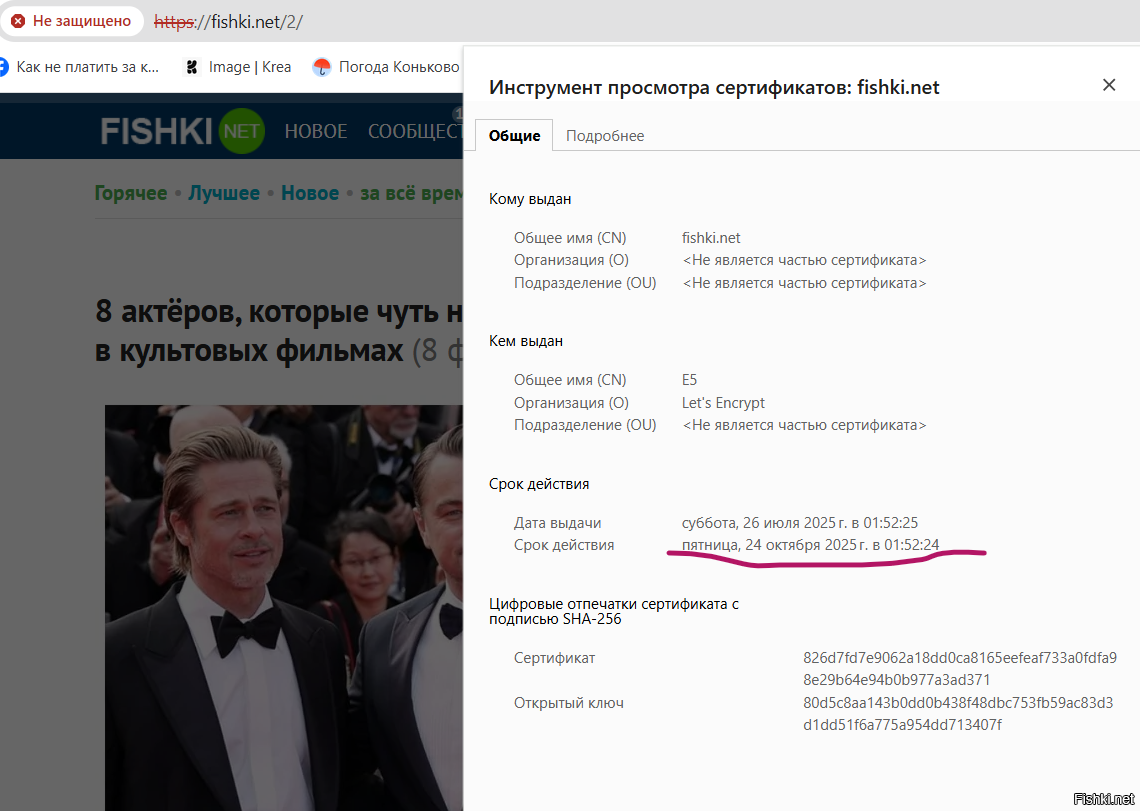Switch to the 'Подробнее' tab
Viewport: 1140px width, 811px height.
[x=605, y=136]
